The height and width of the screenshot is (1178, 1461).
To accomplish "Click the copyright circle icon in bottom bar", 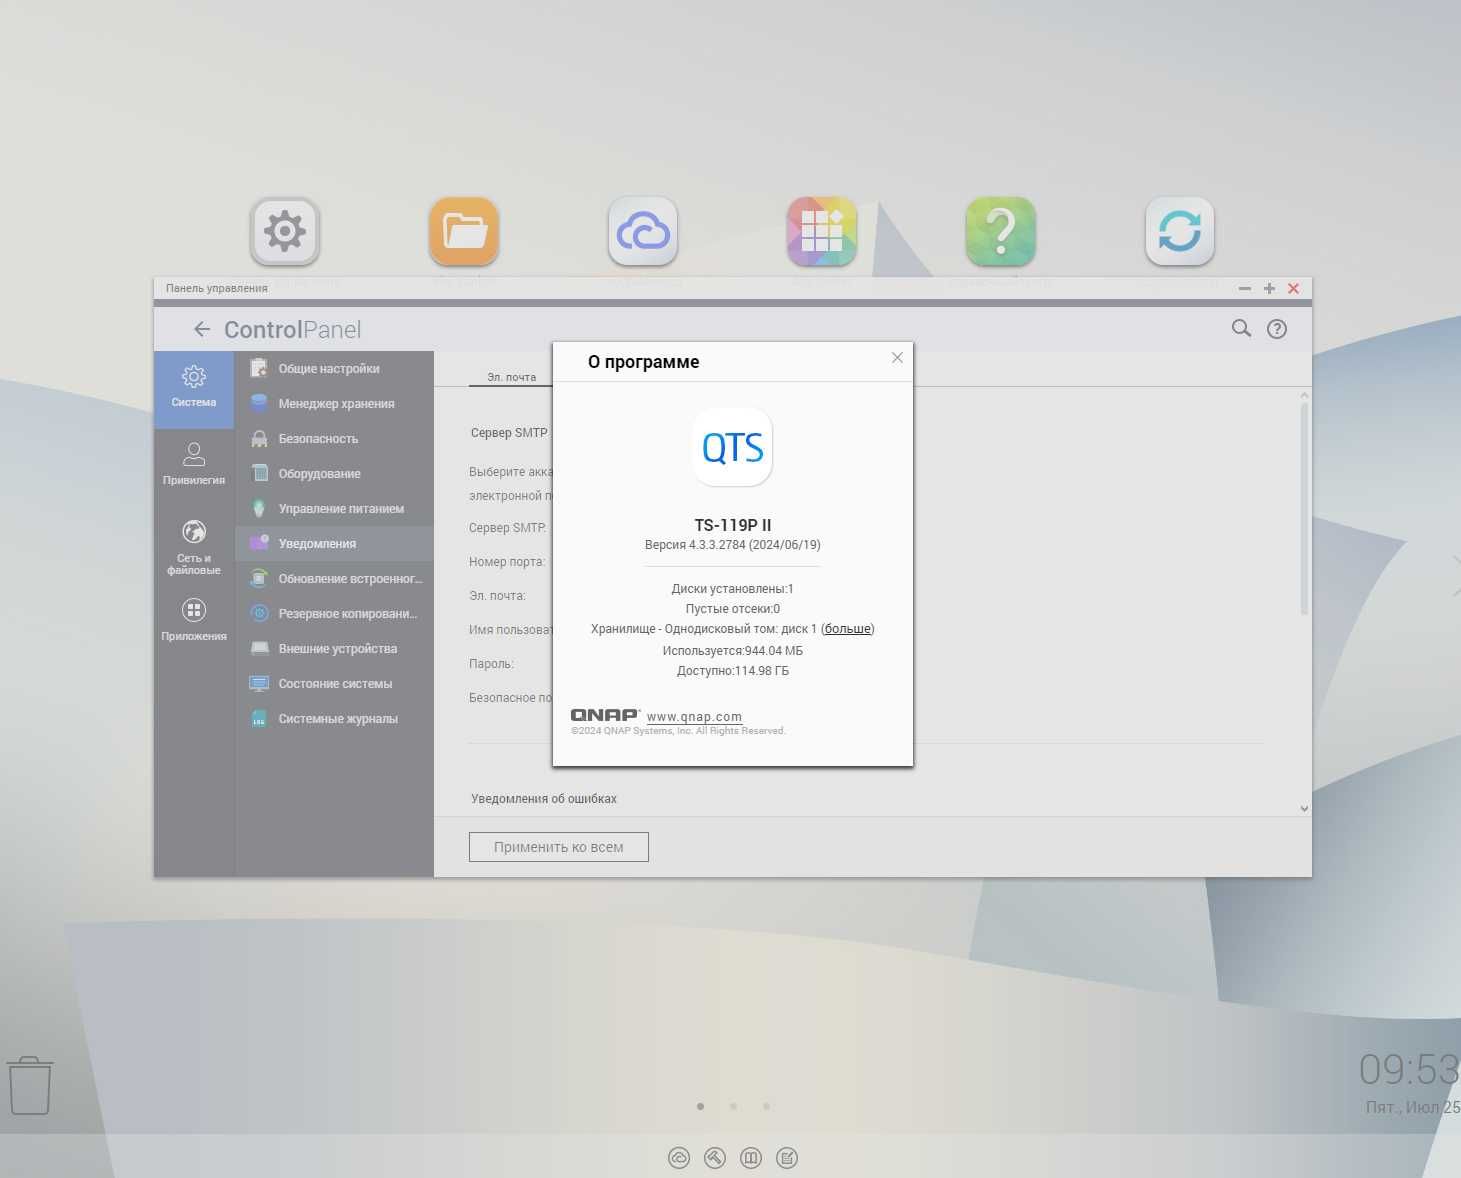I will [x=679, y=1158].
